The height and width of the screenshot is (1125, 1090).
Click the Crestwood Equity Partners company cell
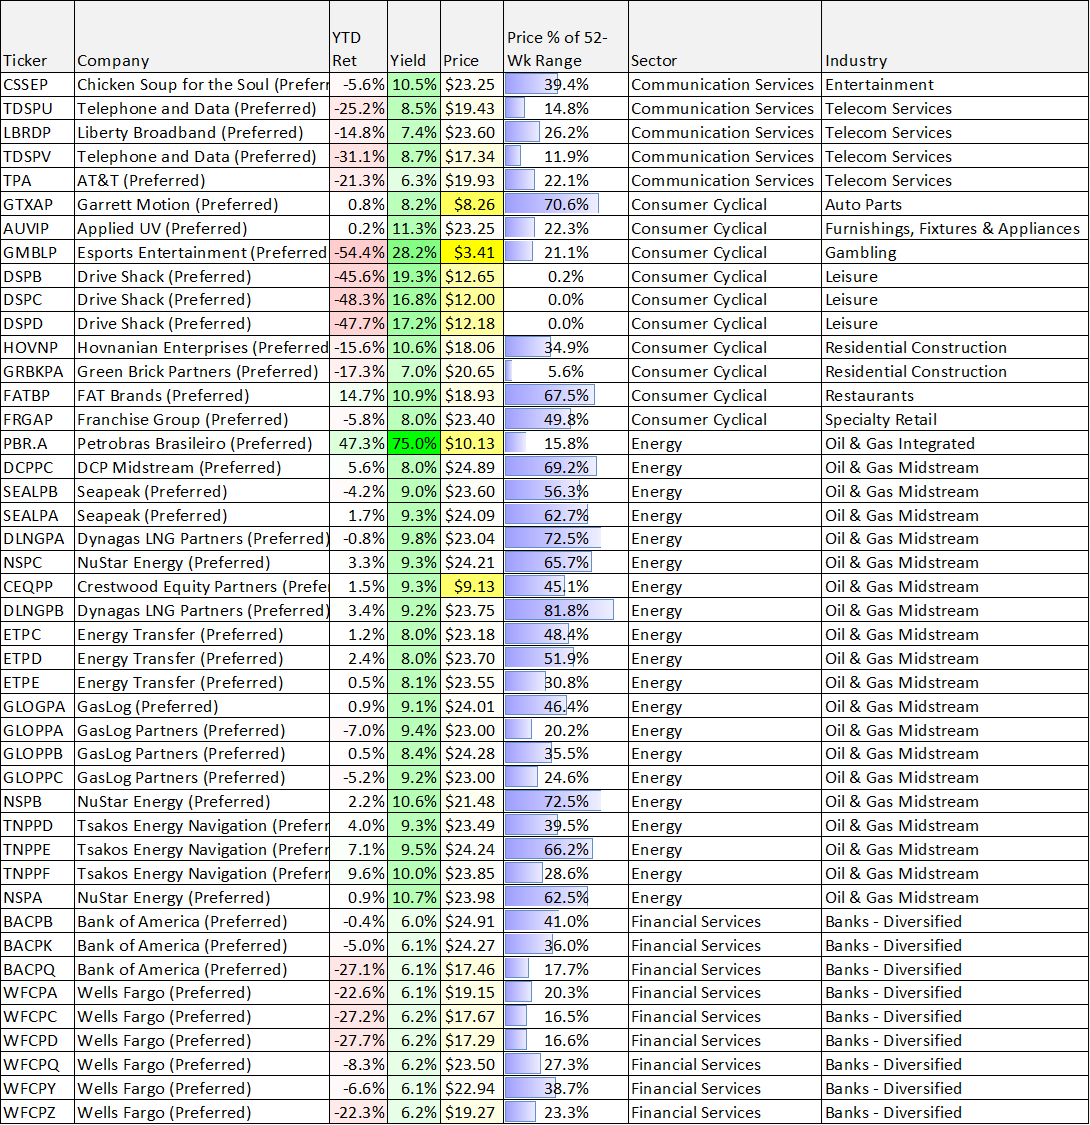tap(202, 587)
